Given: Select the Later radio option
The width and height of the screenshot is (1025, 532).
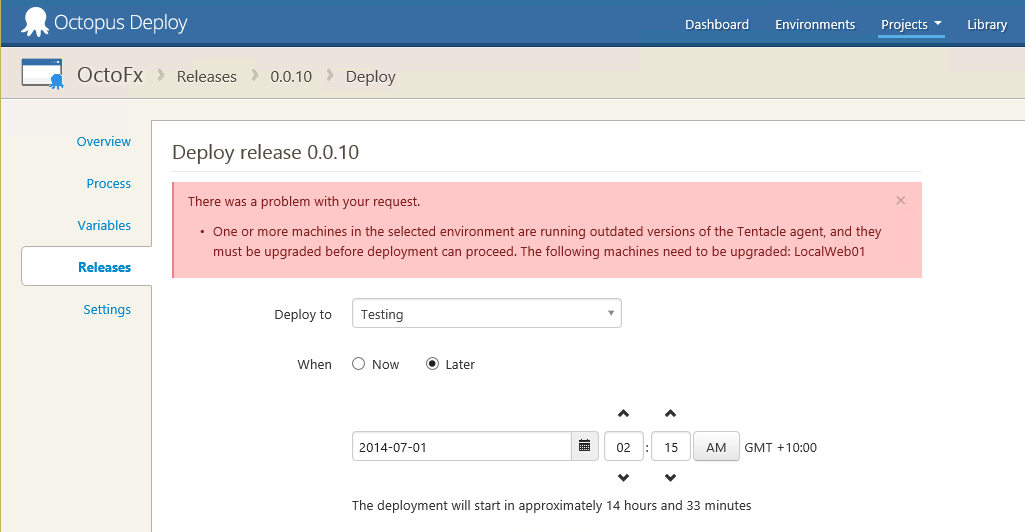Looking at the screenshot, I should pyautogui.click(x=433, y=364).
